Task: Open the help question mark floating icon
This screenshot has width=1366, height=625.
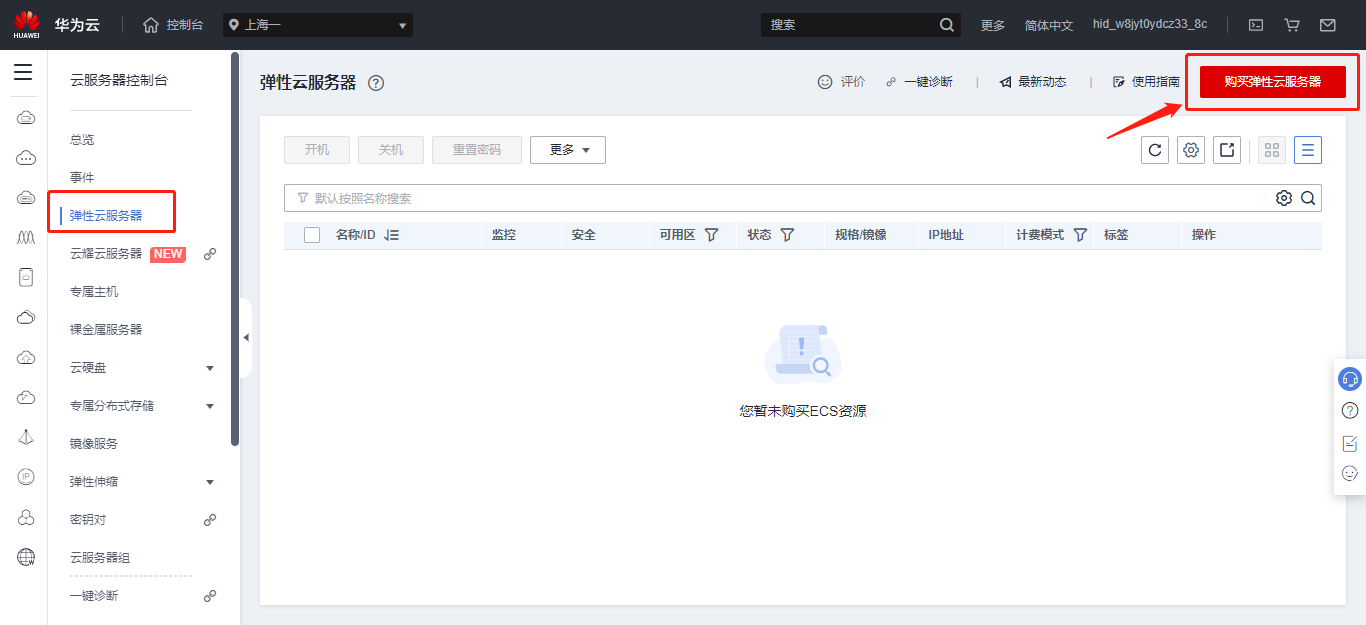Action: 1349,410
